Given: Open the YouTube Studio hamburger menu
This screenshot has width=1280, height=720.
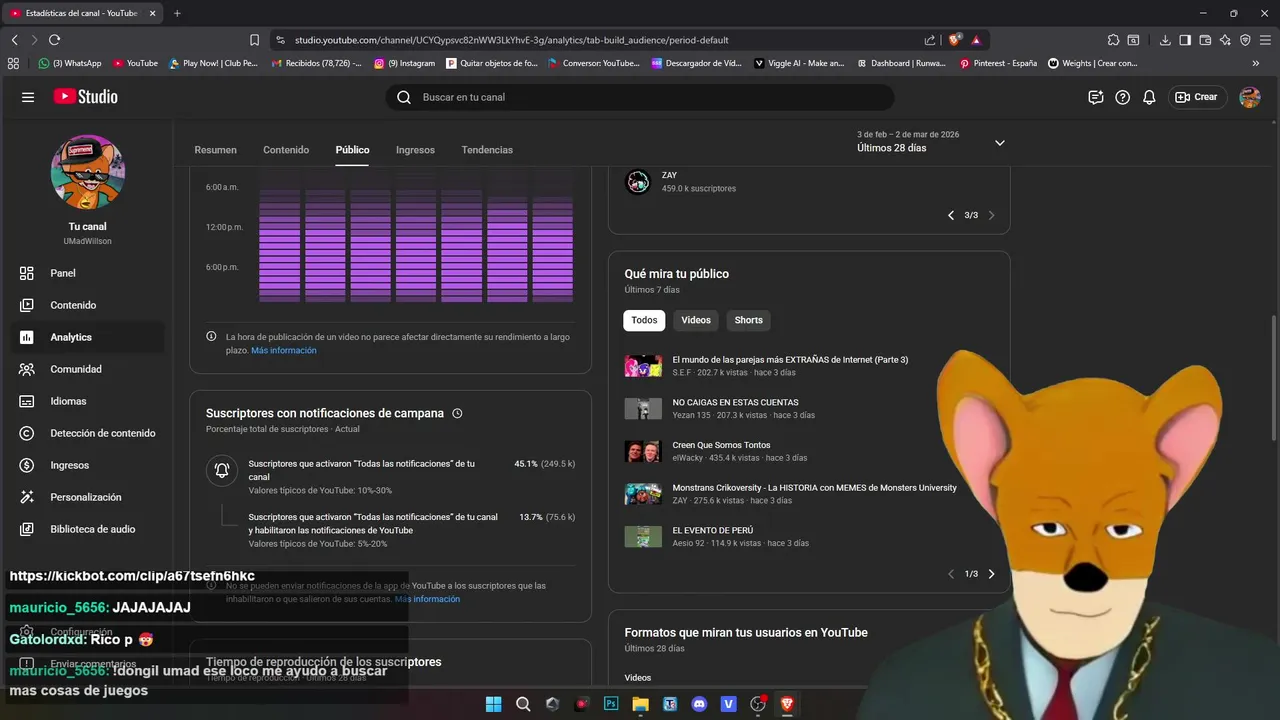Looking at the screenshot, I should click(28, 97).
